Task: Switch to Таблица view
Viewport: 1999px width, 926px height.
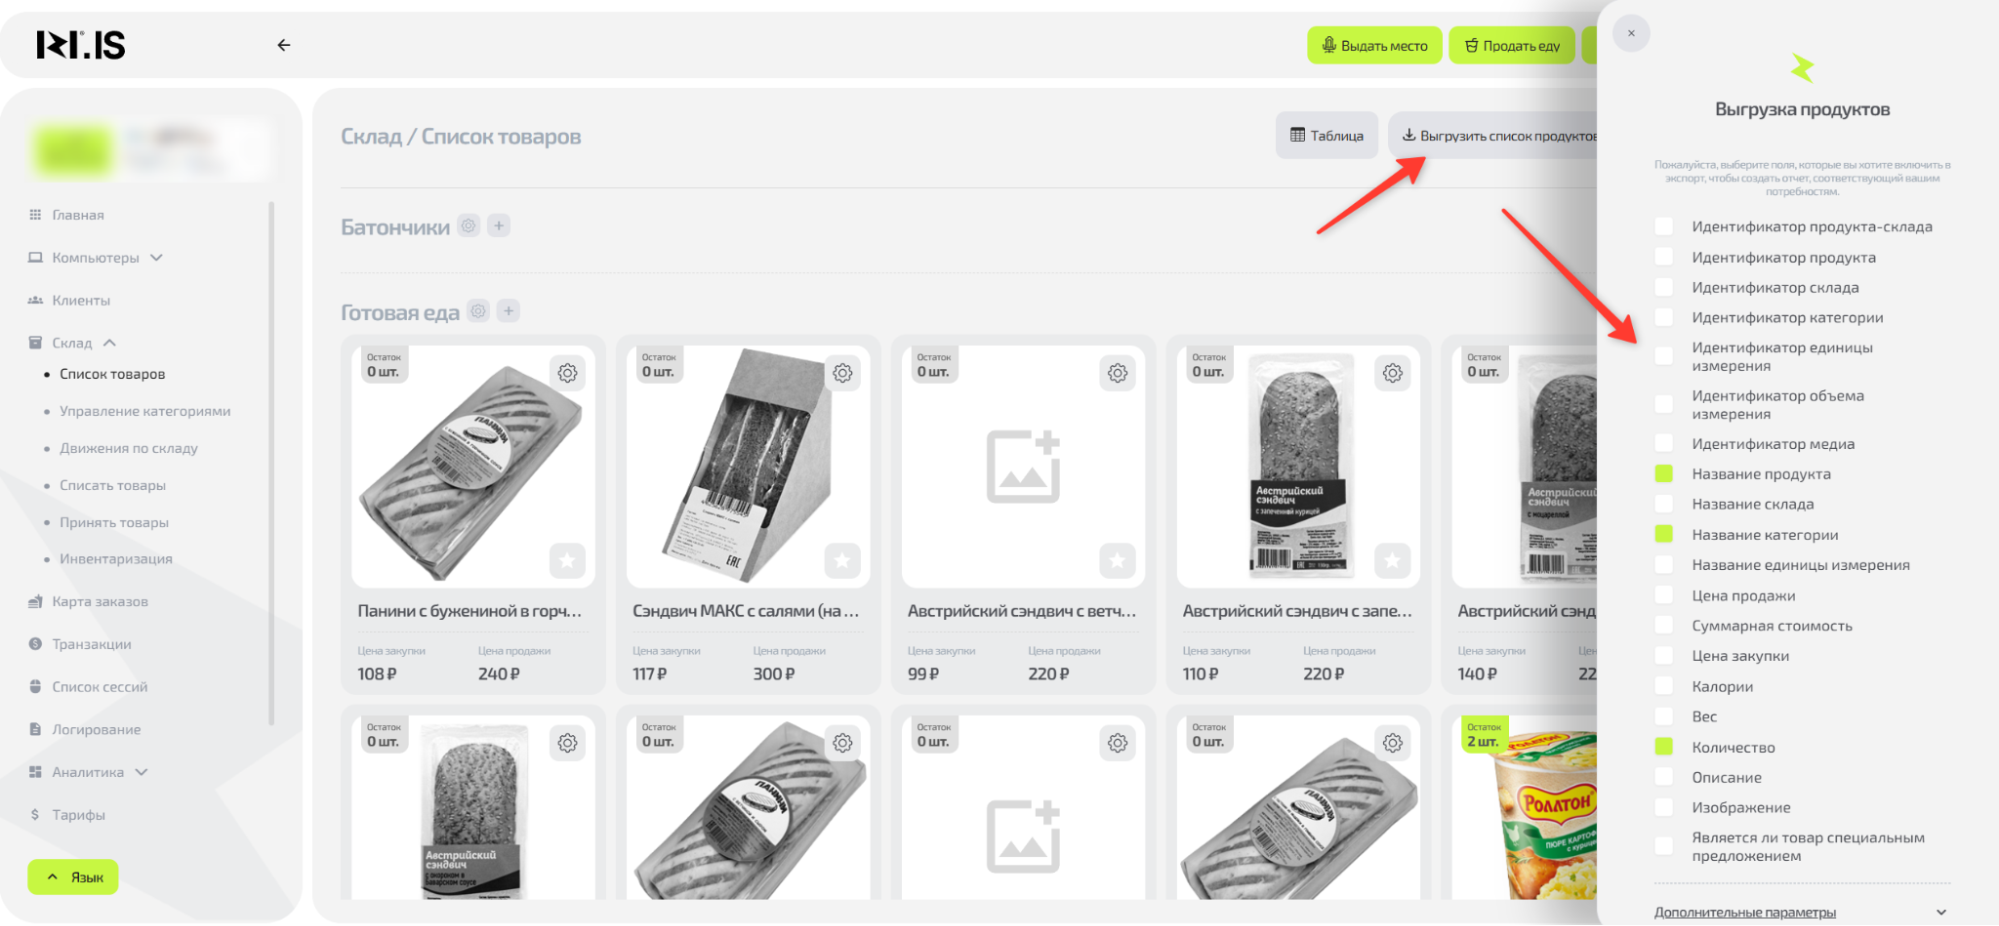Action: 1326,136
